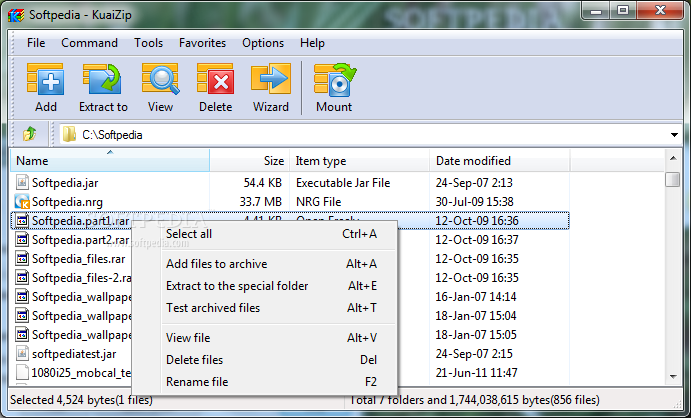Image resolution: width=691 pixels, height=418 pixels.
Task: Click the 33.7 MB size cell
Action: 260,202
